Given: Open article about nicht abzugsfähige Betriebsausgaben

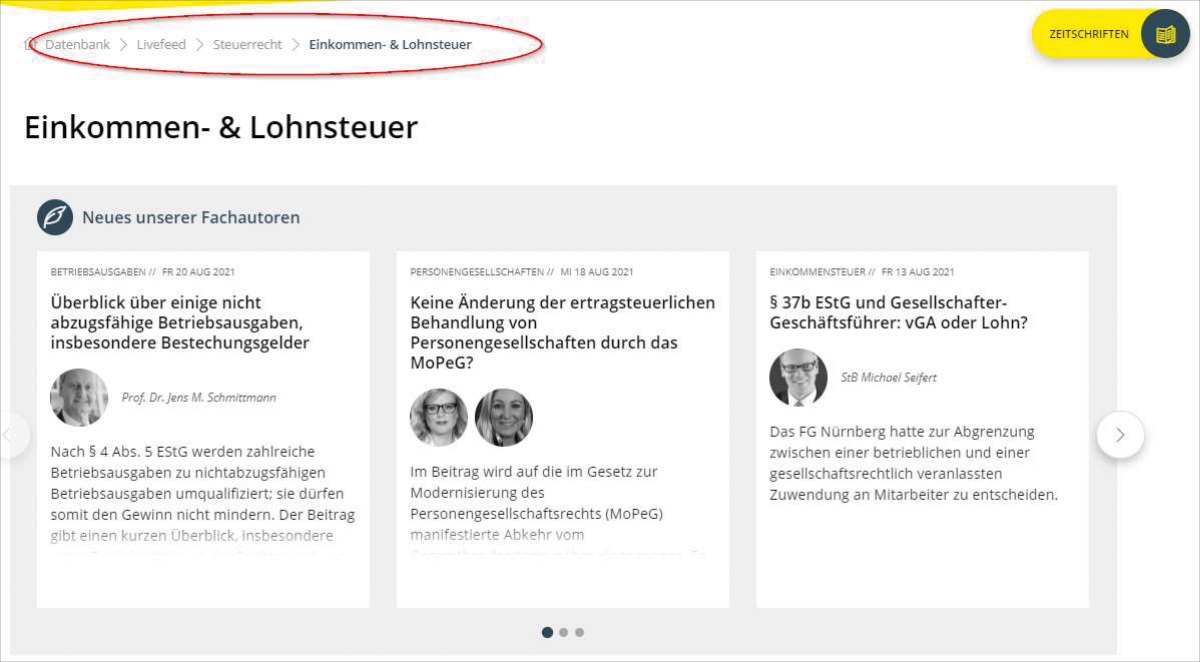Looking at the screenshot, I should (180, 322).
